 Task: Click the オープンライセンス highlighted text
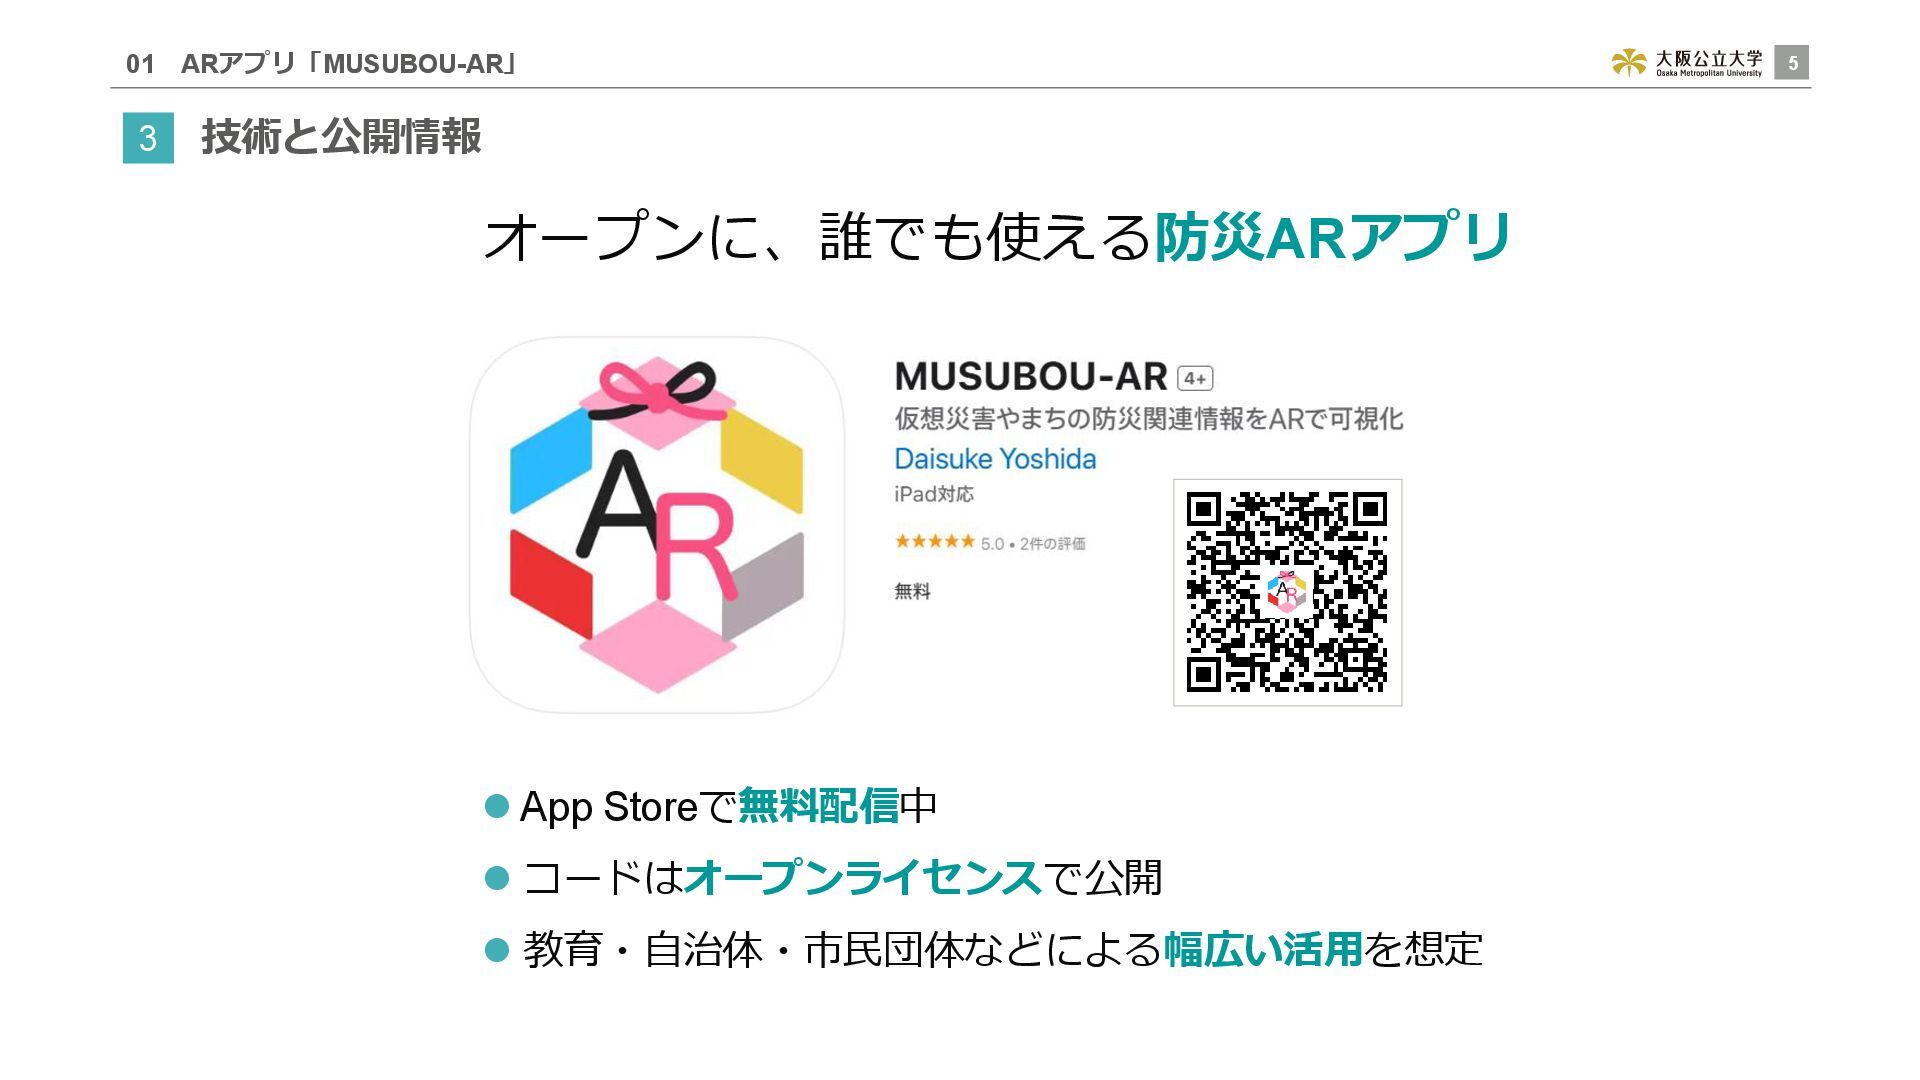(x=862, y=878)
